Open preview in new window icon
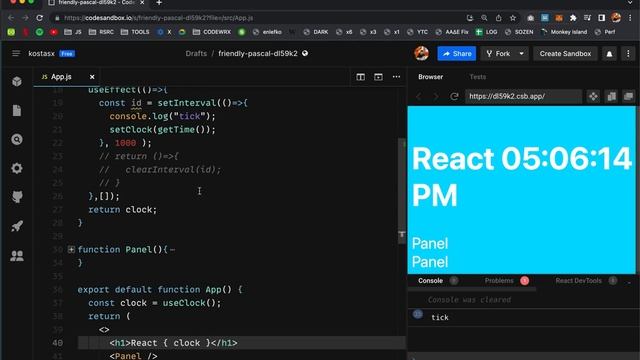This screenshot has height=360, width=640. click(629, 96)
